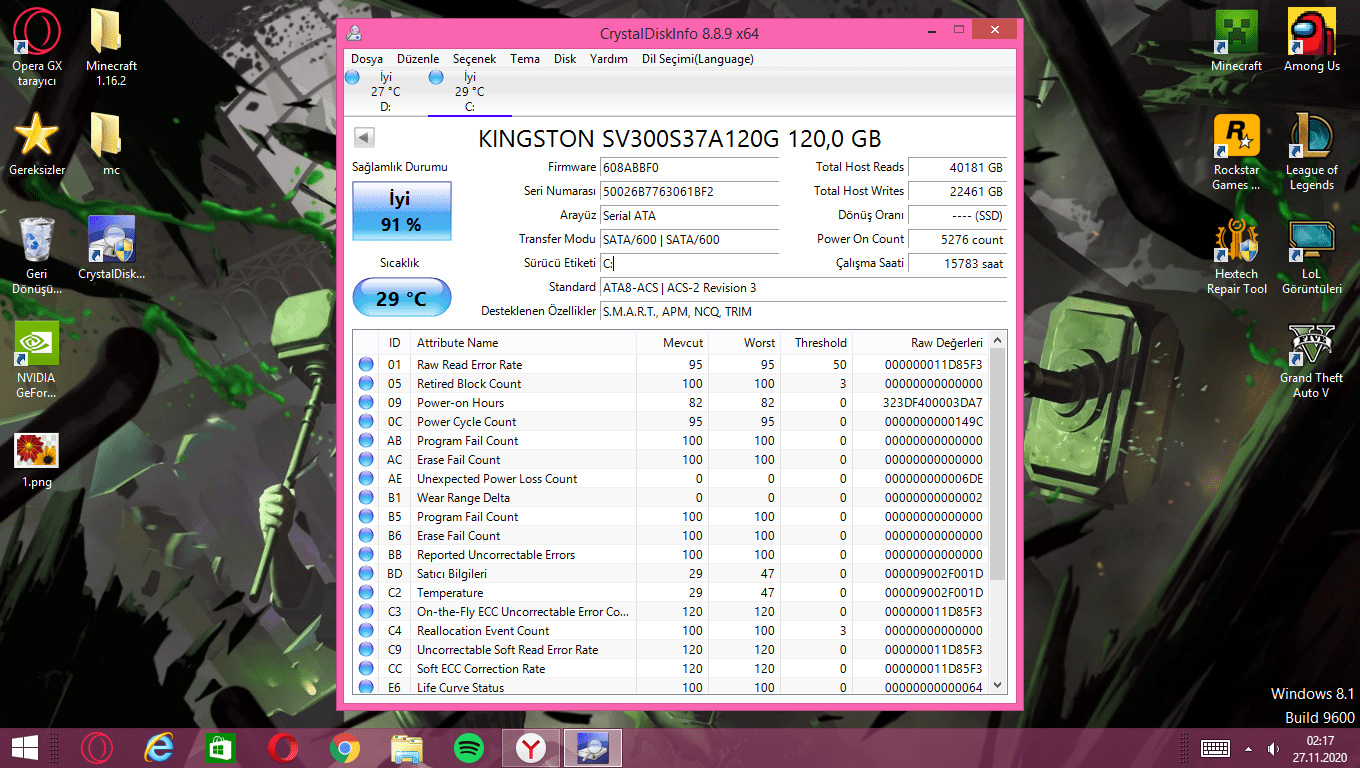Viewport: 1360px width, 768px height.
Task: Open the Minecraft 1.16.2 folder
Action: 111,47
